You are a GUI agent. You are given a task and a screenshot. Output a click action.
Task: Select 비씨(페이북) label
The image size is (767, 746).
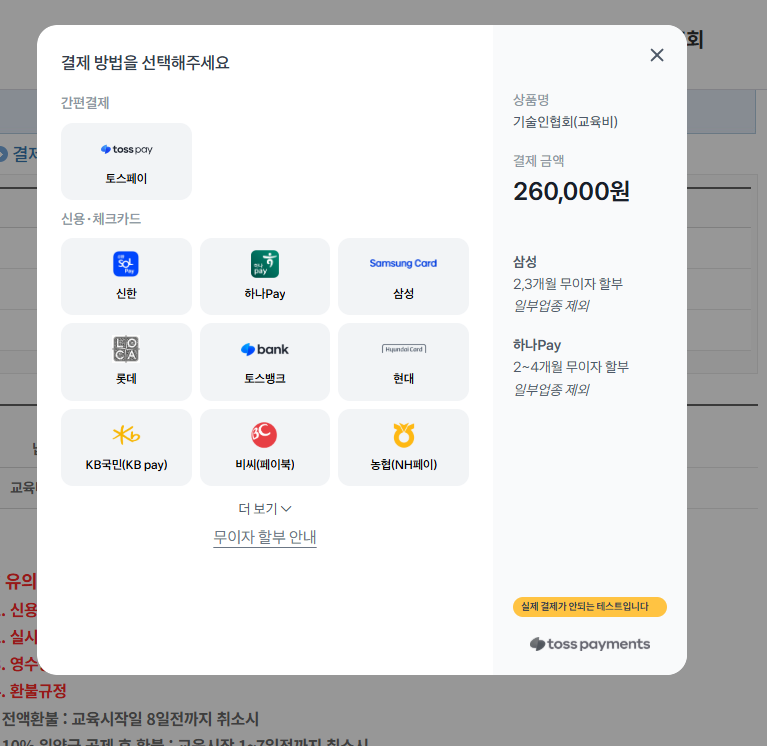tap(265, 464)
